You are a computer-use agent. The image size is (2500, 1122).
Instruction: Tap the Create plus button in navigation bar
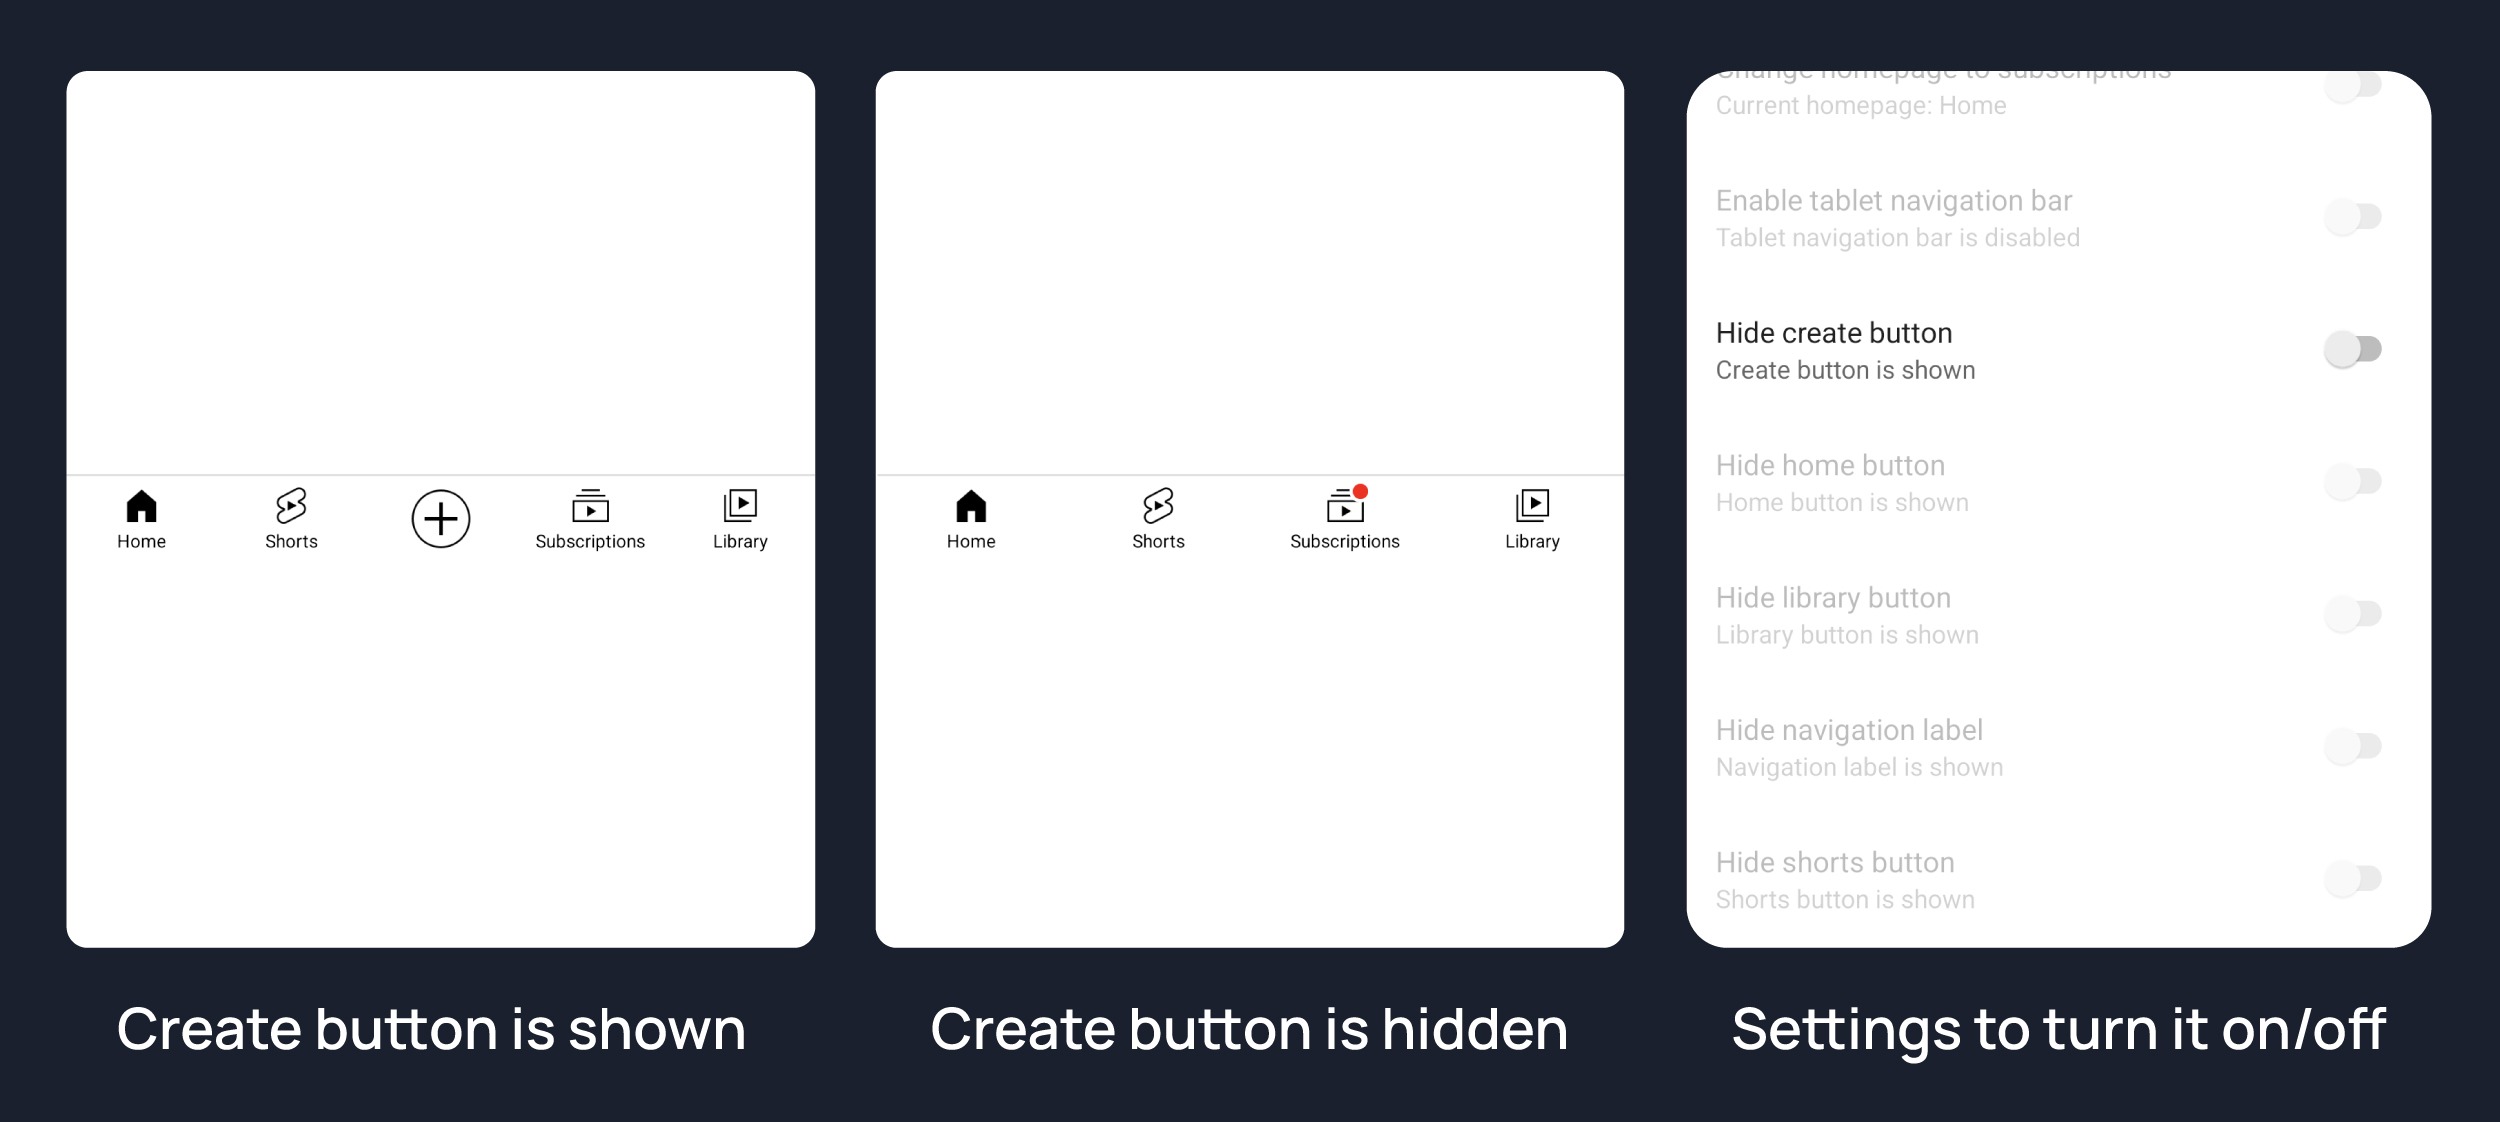pos(441,518)
